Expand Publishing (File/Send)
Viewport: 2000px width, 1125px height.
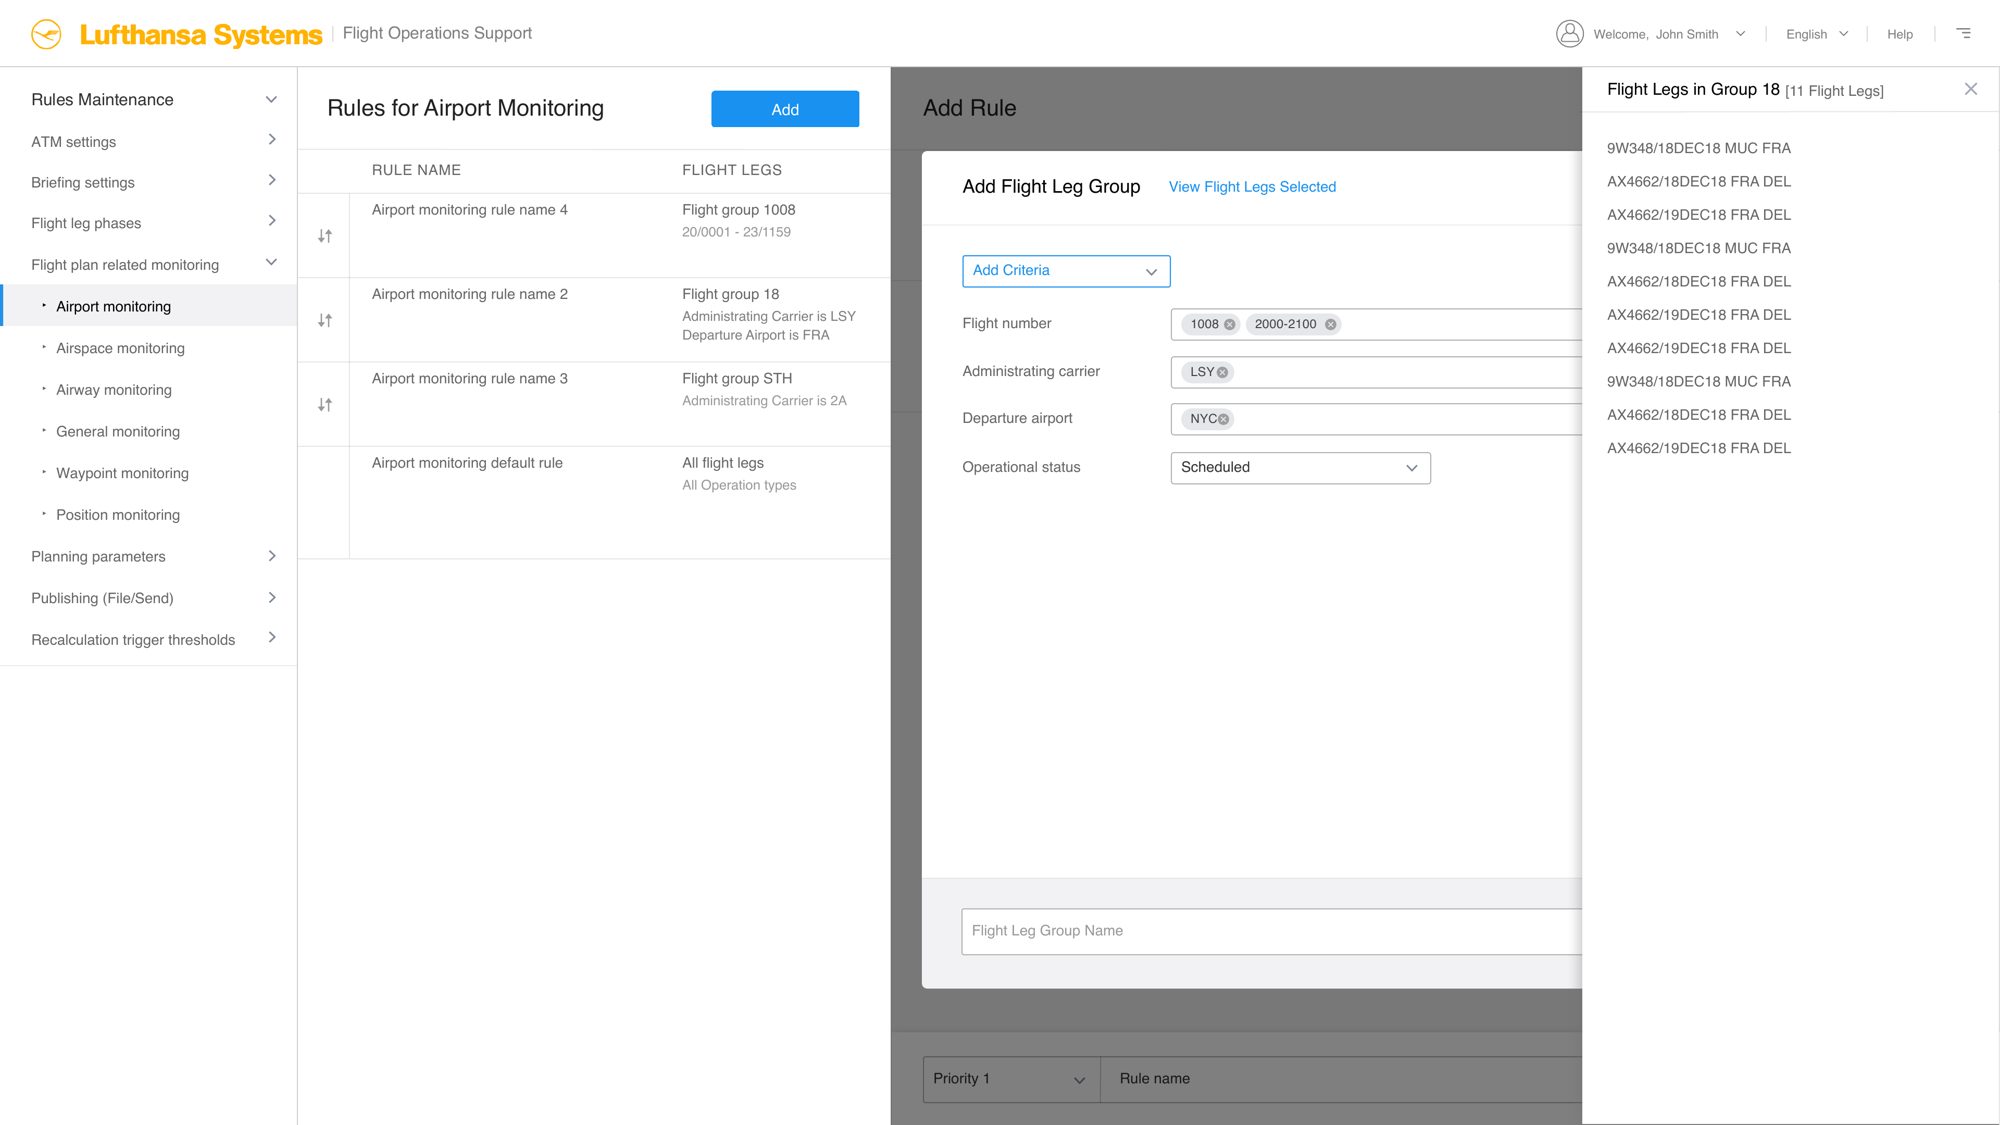pyautogui.click(x=272, y=598)
